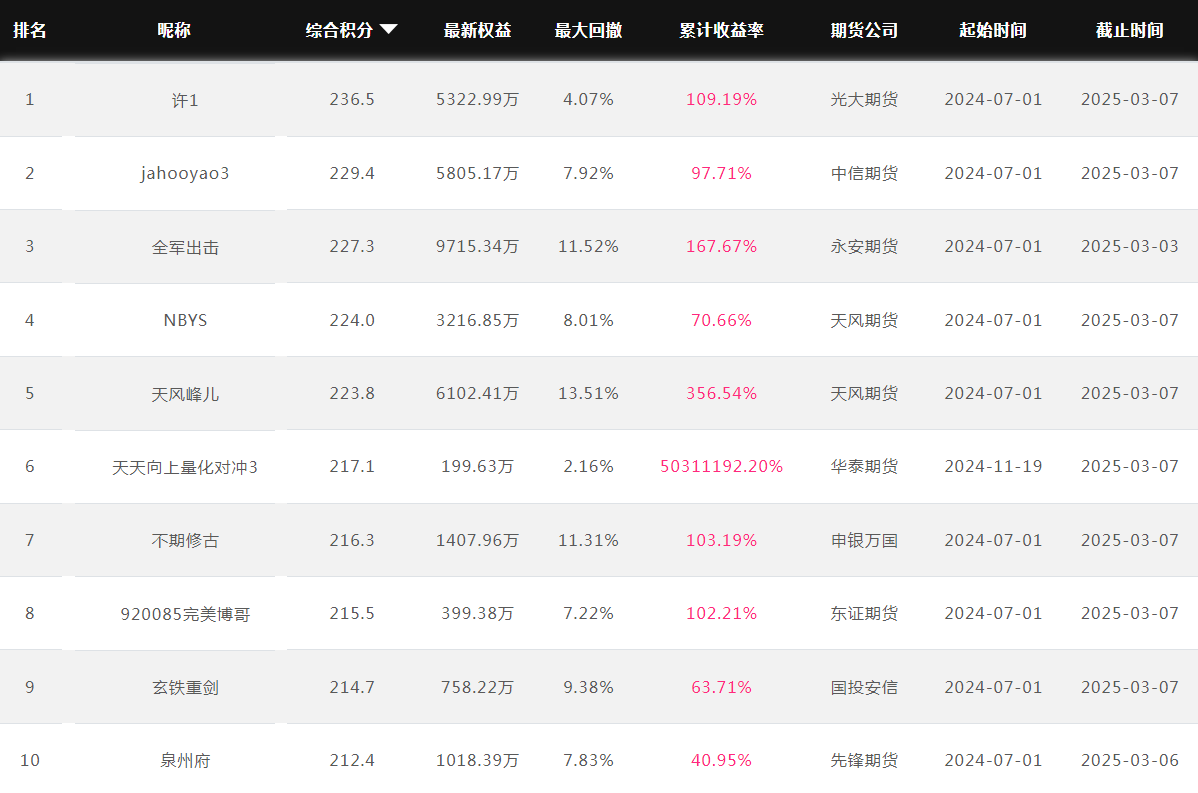The image size is (1198, 793).
Task: Select the company 国投安信
Action: click(x=864, y=687)
